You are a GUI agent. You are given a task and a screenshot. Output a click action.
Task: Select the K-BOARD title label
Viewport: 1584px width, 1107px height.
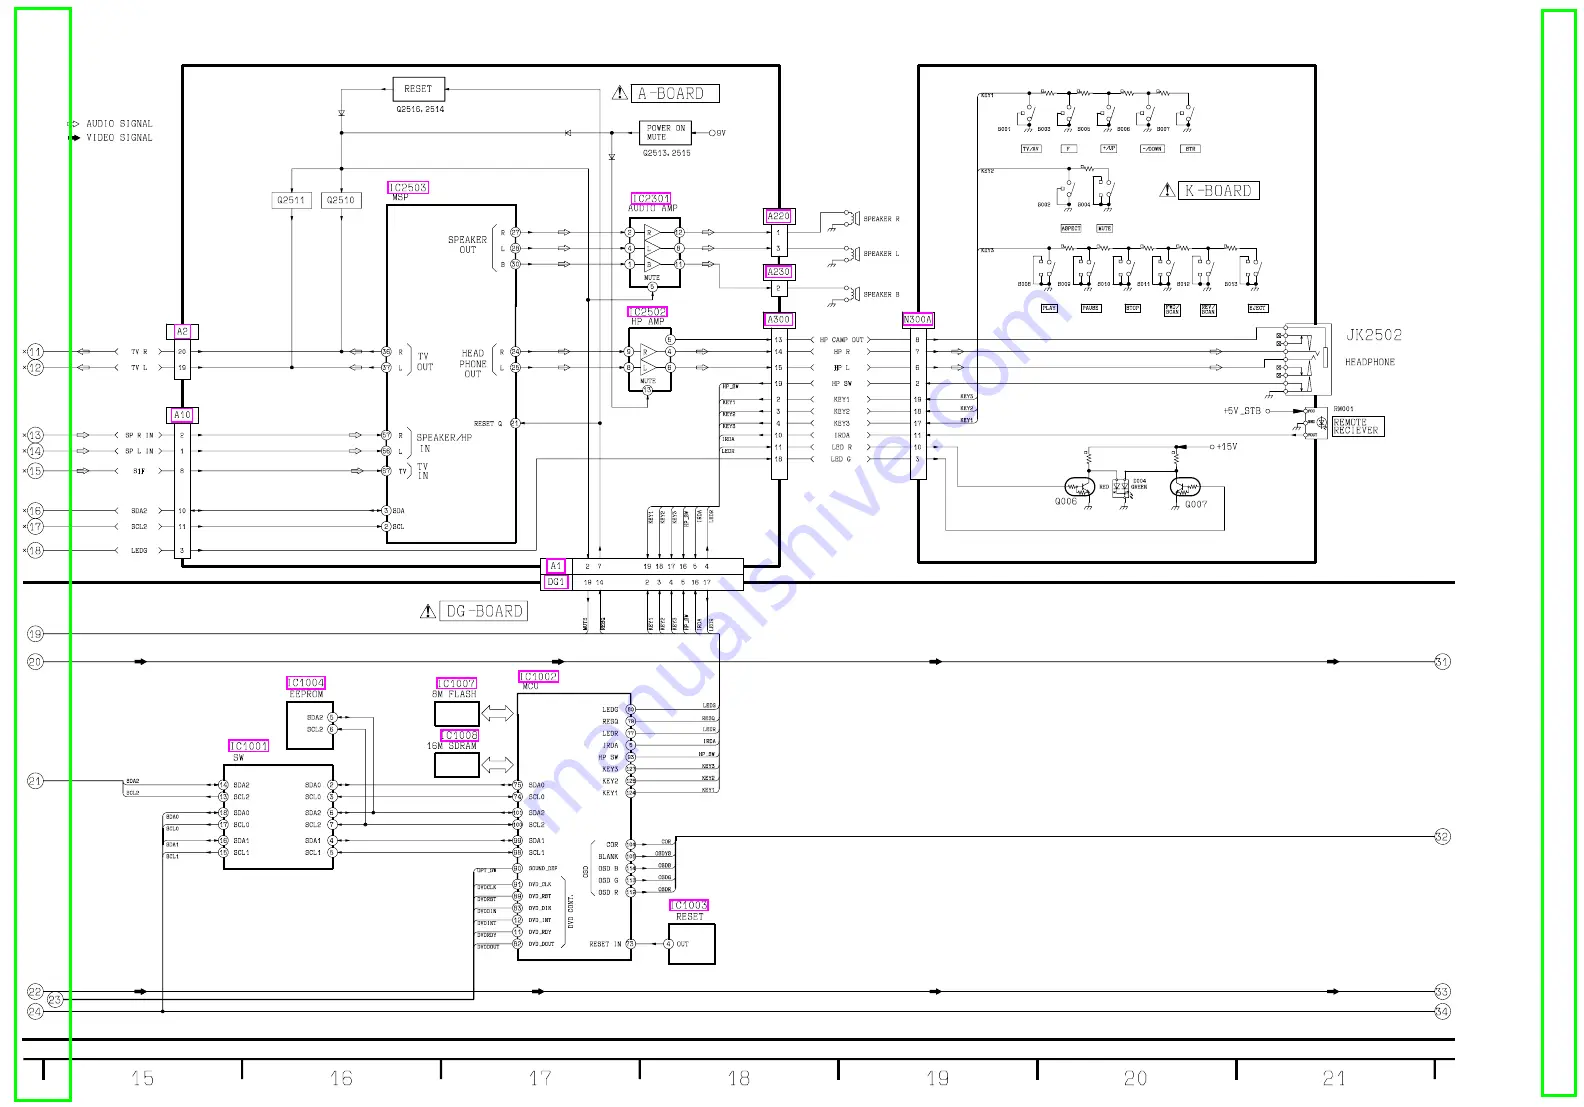tap(1218, 190)
